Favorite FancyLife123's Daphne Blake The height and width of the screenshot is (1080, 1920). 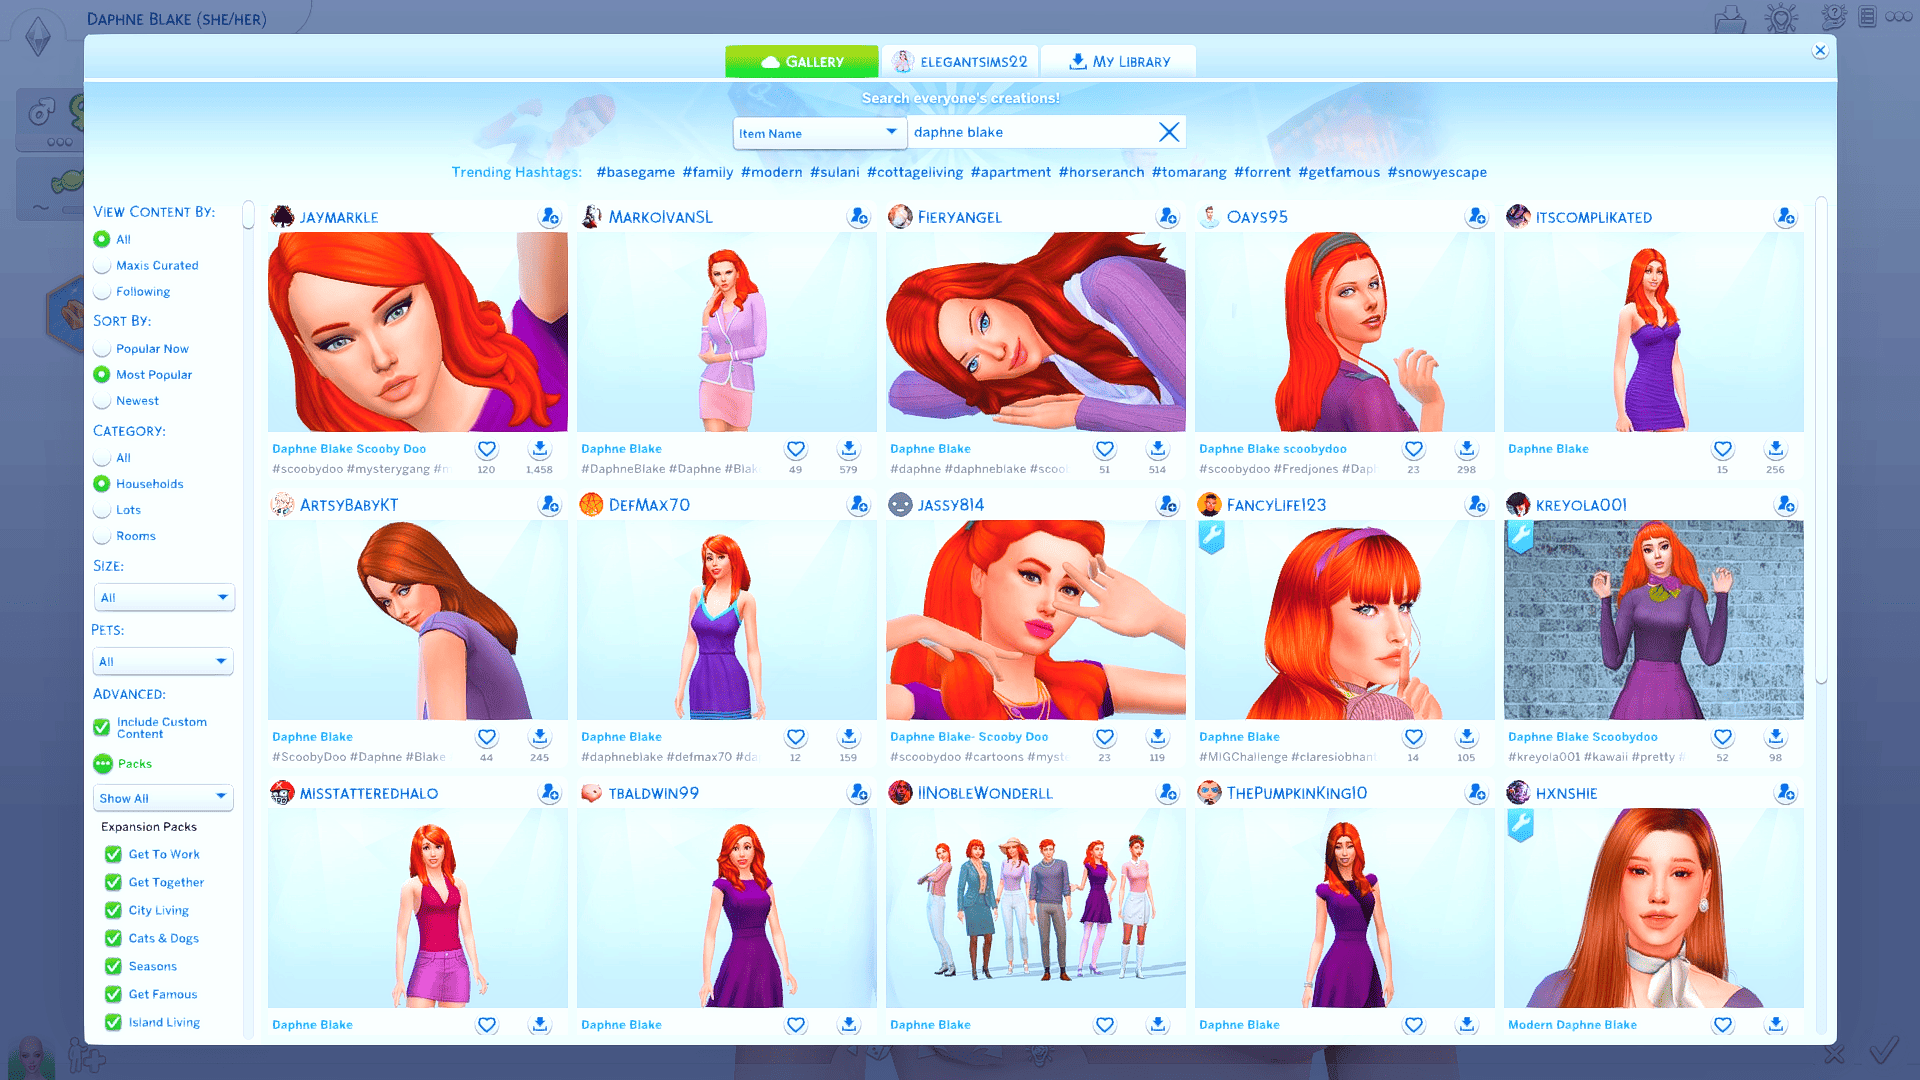tap(1414, 737)
